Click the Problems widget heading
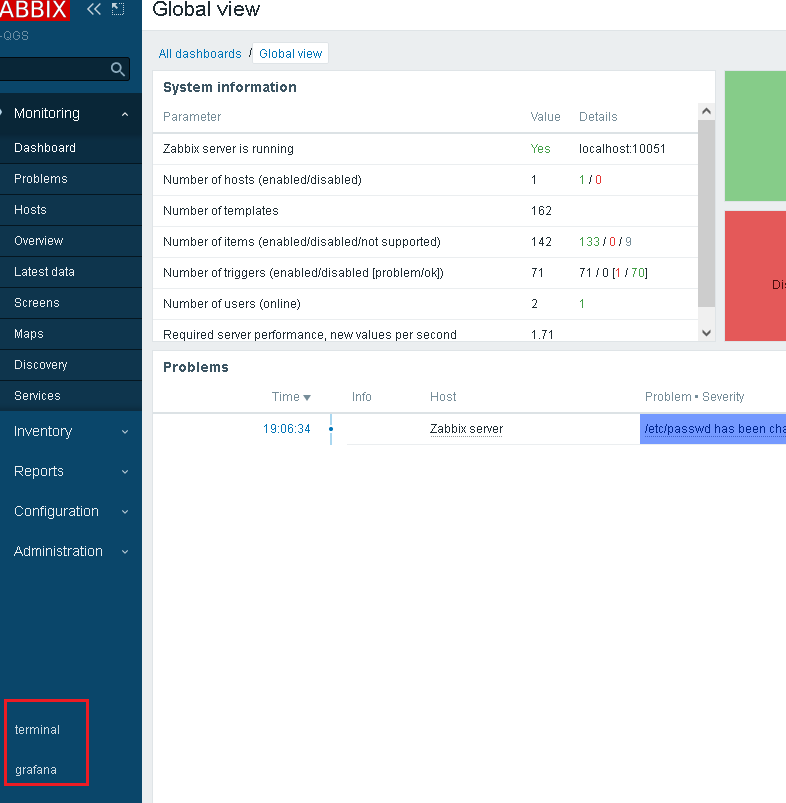 (x=196, y=367)
